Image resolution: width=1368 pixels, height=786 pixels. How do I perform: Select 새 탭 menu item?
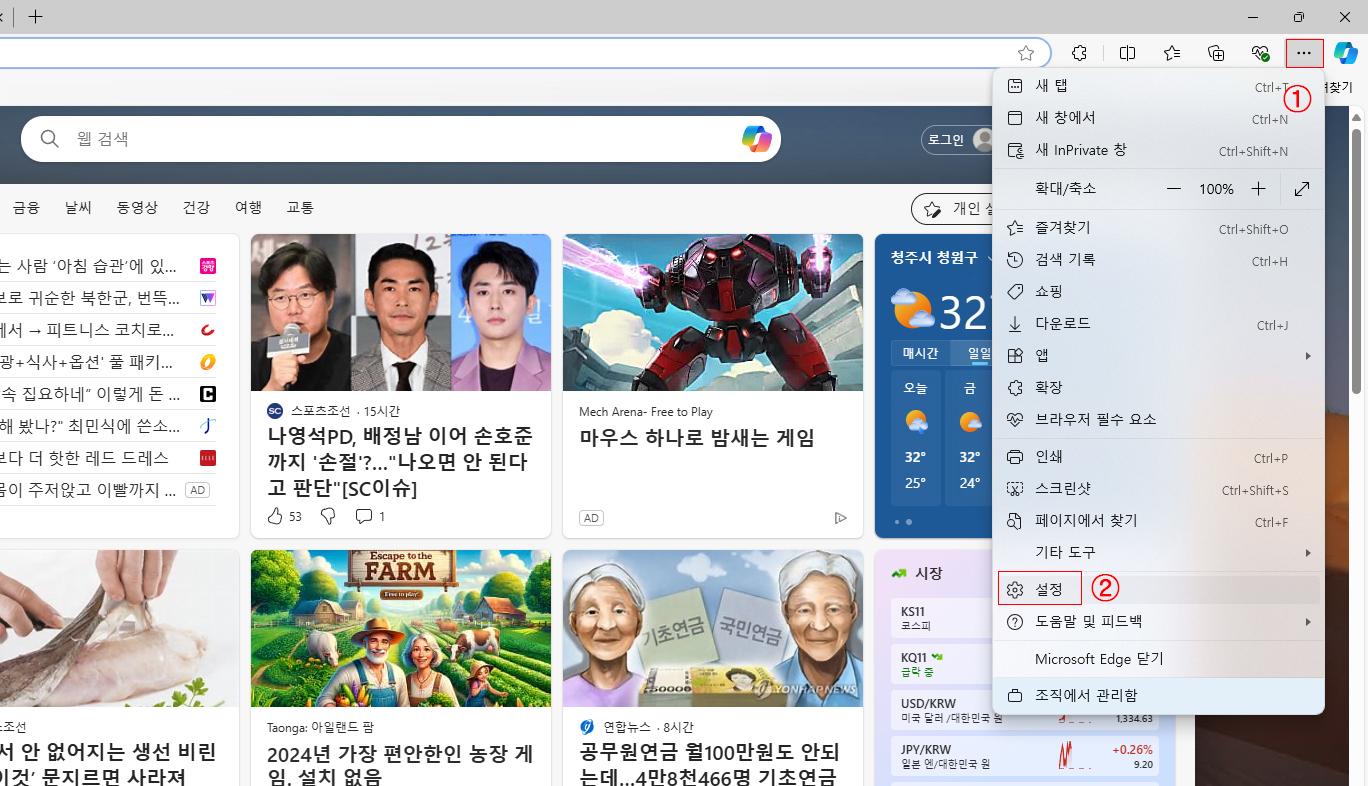[x=1158, y=86]
